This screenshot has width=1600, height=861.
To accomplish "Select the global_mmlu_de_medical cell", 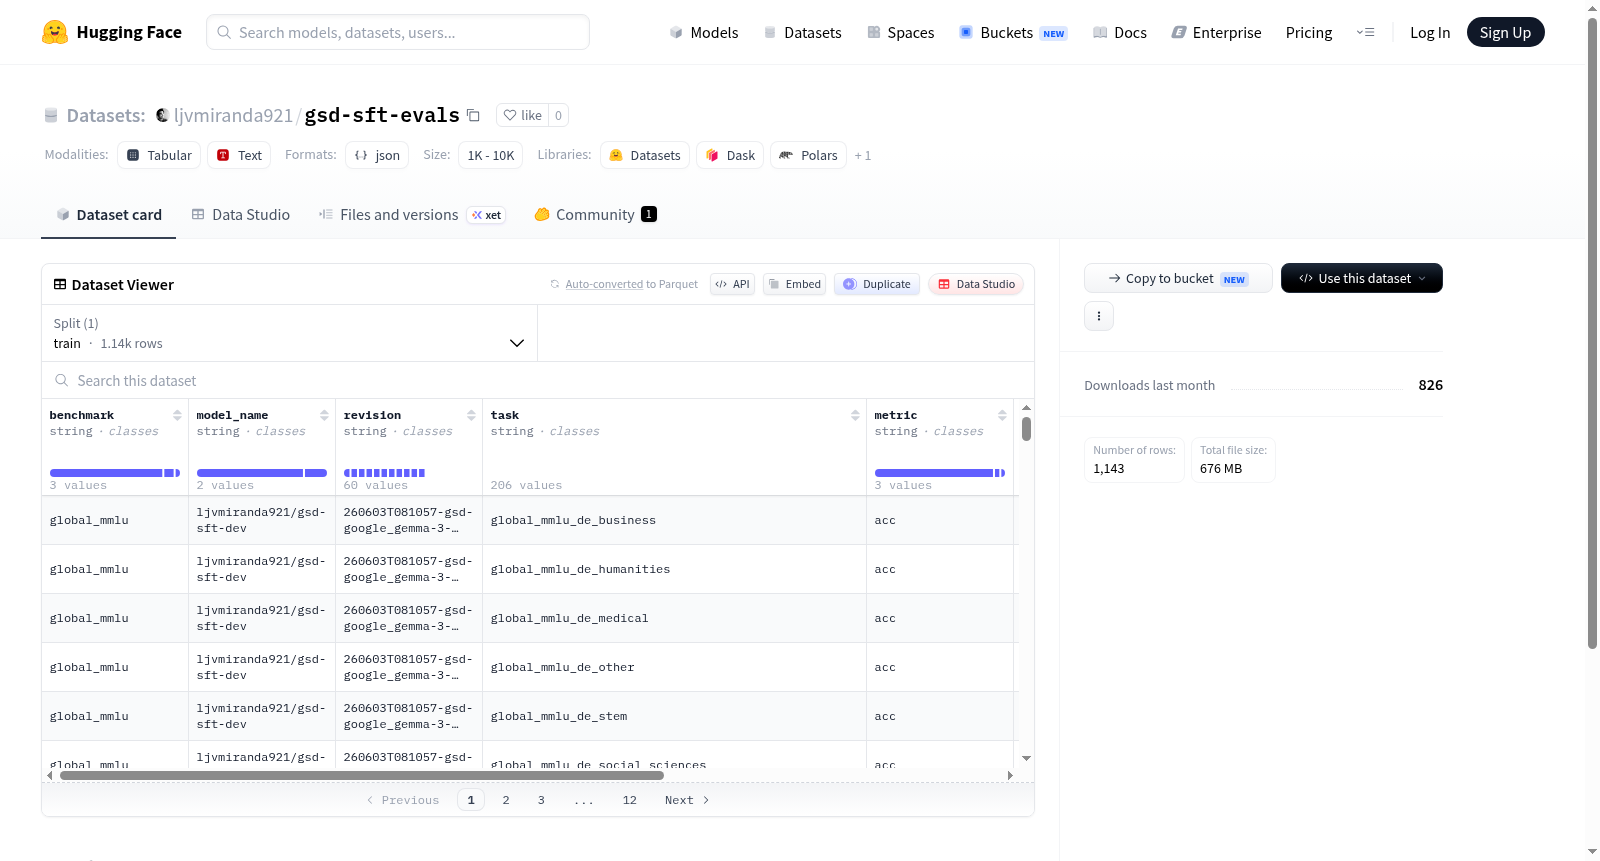I will click(x=674, y=618).
